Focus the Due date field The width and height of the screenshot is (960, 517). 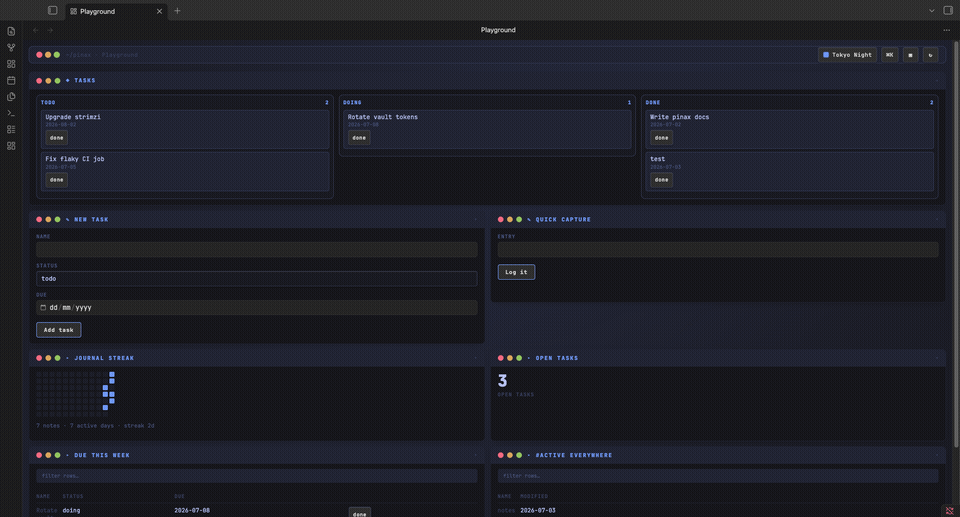[x=257, y=308]
